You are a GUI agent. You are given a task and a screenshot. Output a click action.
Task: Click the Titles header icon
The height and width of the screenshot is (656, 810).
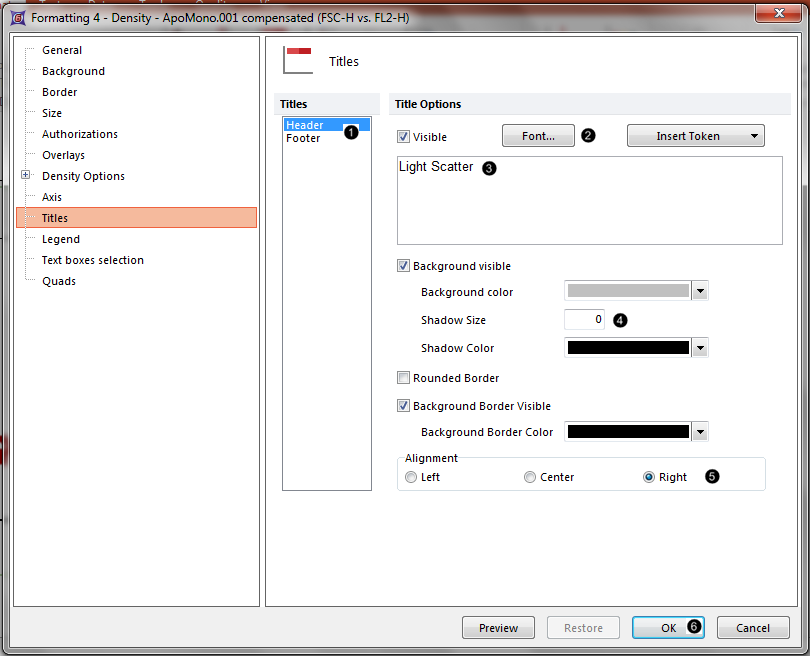coord(298,60)
